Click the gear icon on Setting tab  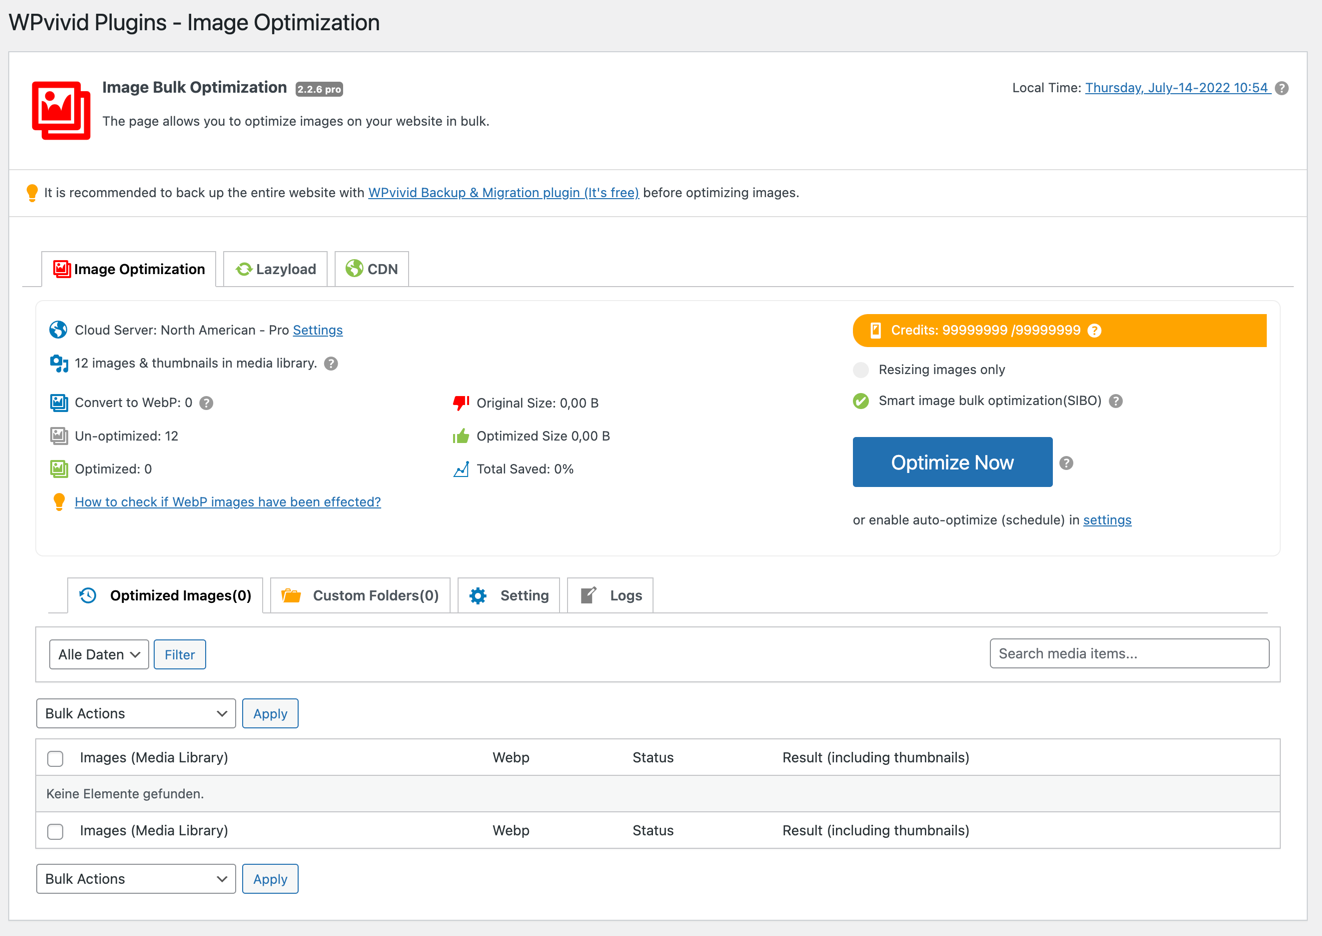click(478, 596)
